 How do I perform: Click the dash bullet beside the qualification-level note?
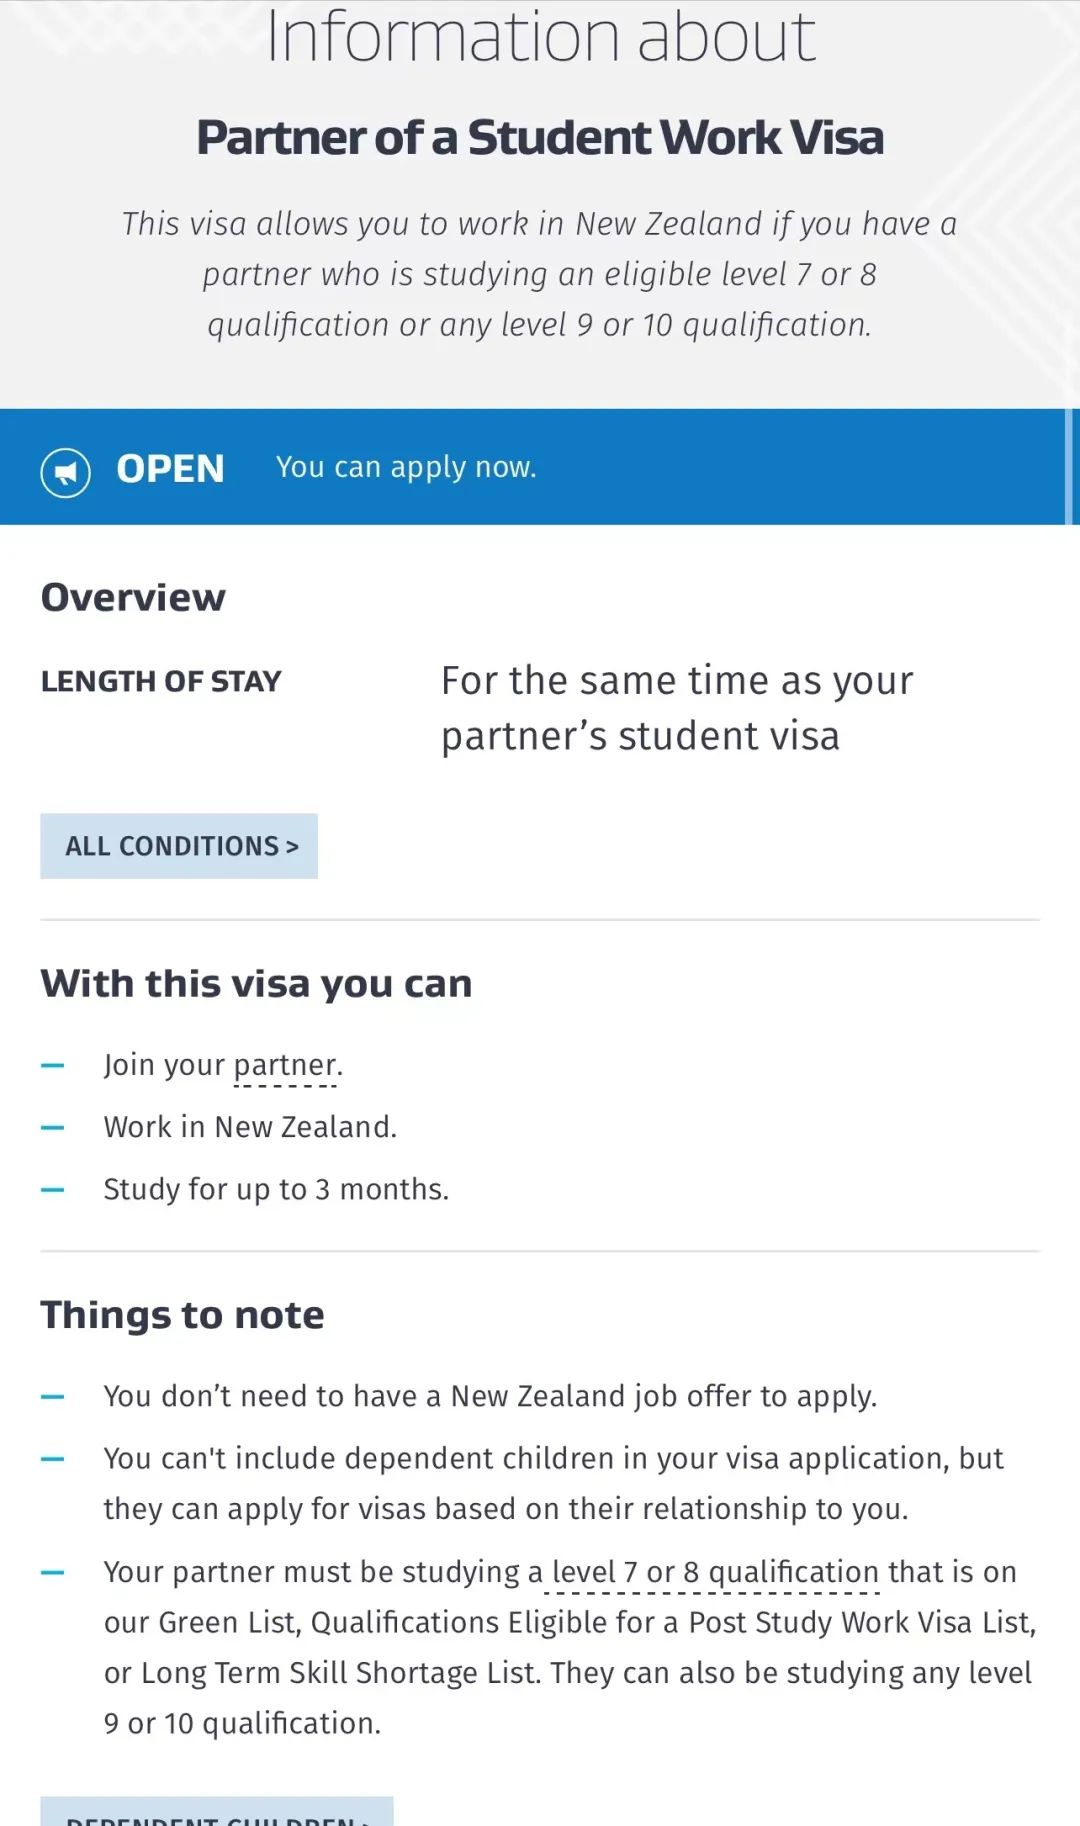[53, 1572]
